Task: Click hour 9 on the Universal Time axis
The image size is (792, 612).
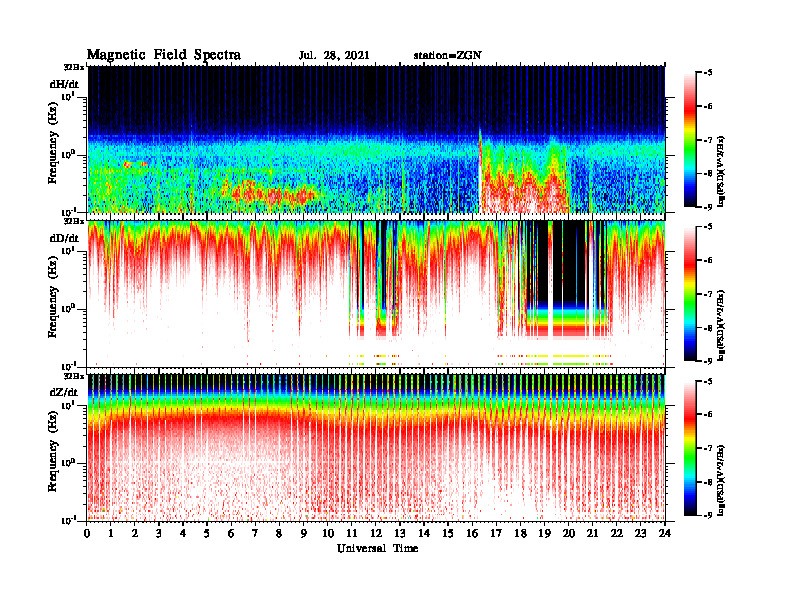Action: 304,534
